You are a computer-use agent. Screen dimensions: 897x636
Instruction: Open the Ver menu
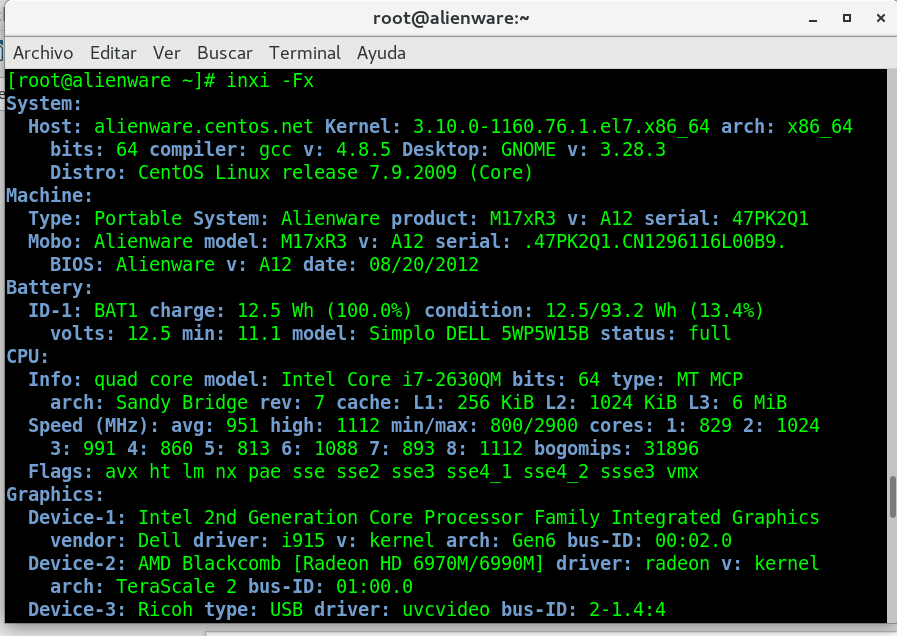(x=166, y=53)
